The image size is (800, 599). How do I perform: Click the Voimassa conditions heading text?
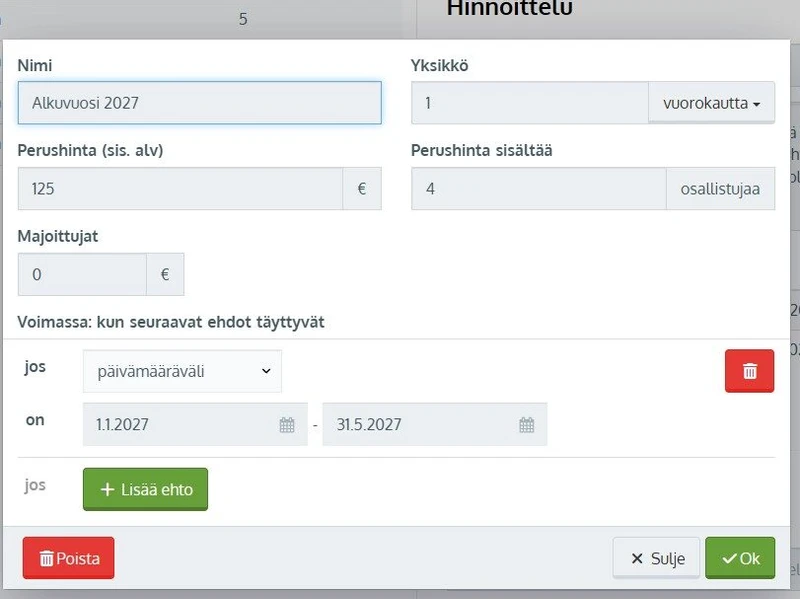171,322
